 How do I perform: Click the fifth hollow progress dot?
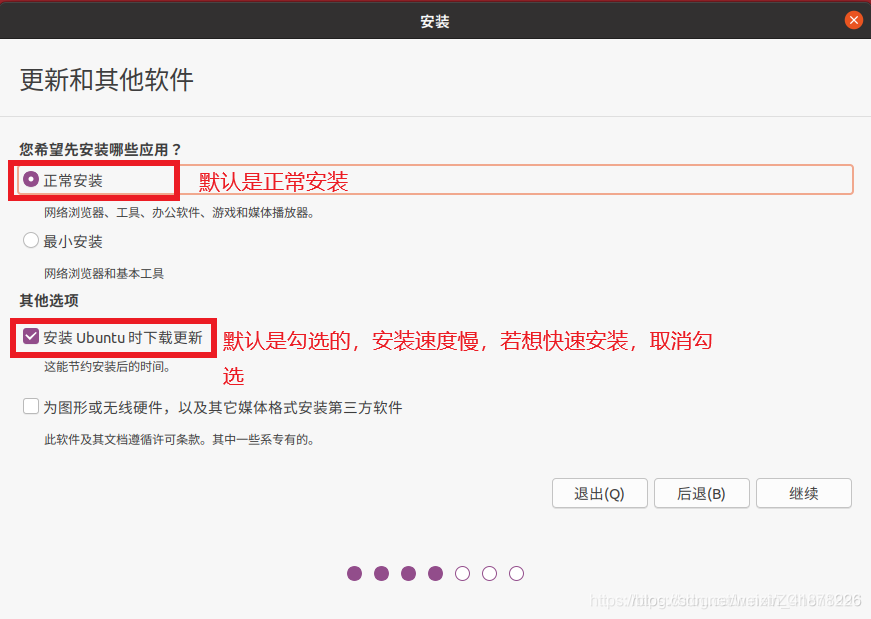pos(462,573)
